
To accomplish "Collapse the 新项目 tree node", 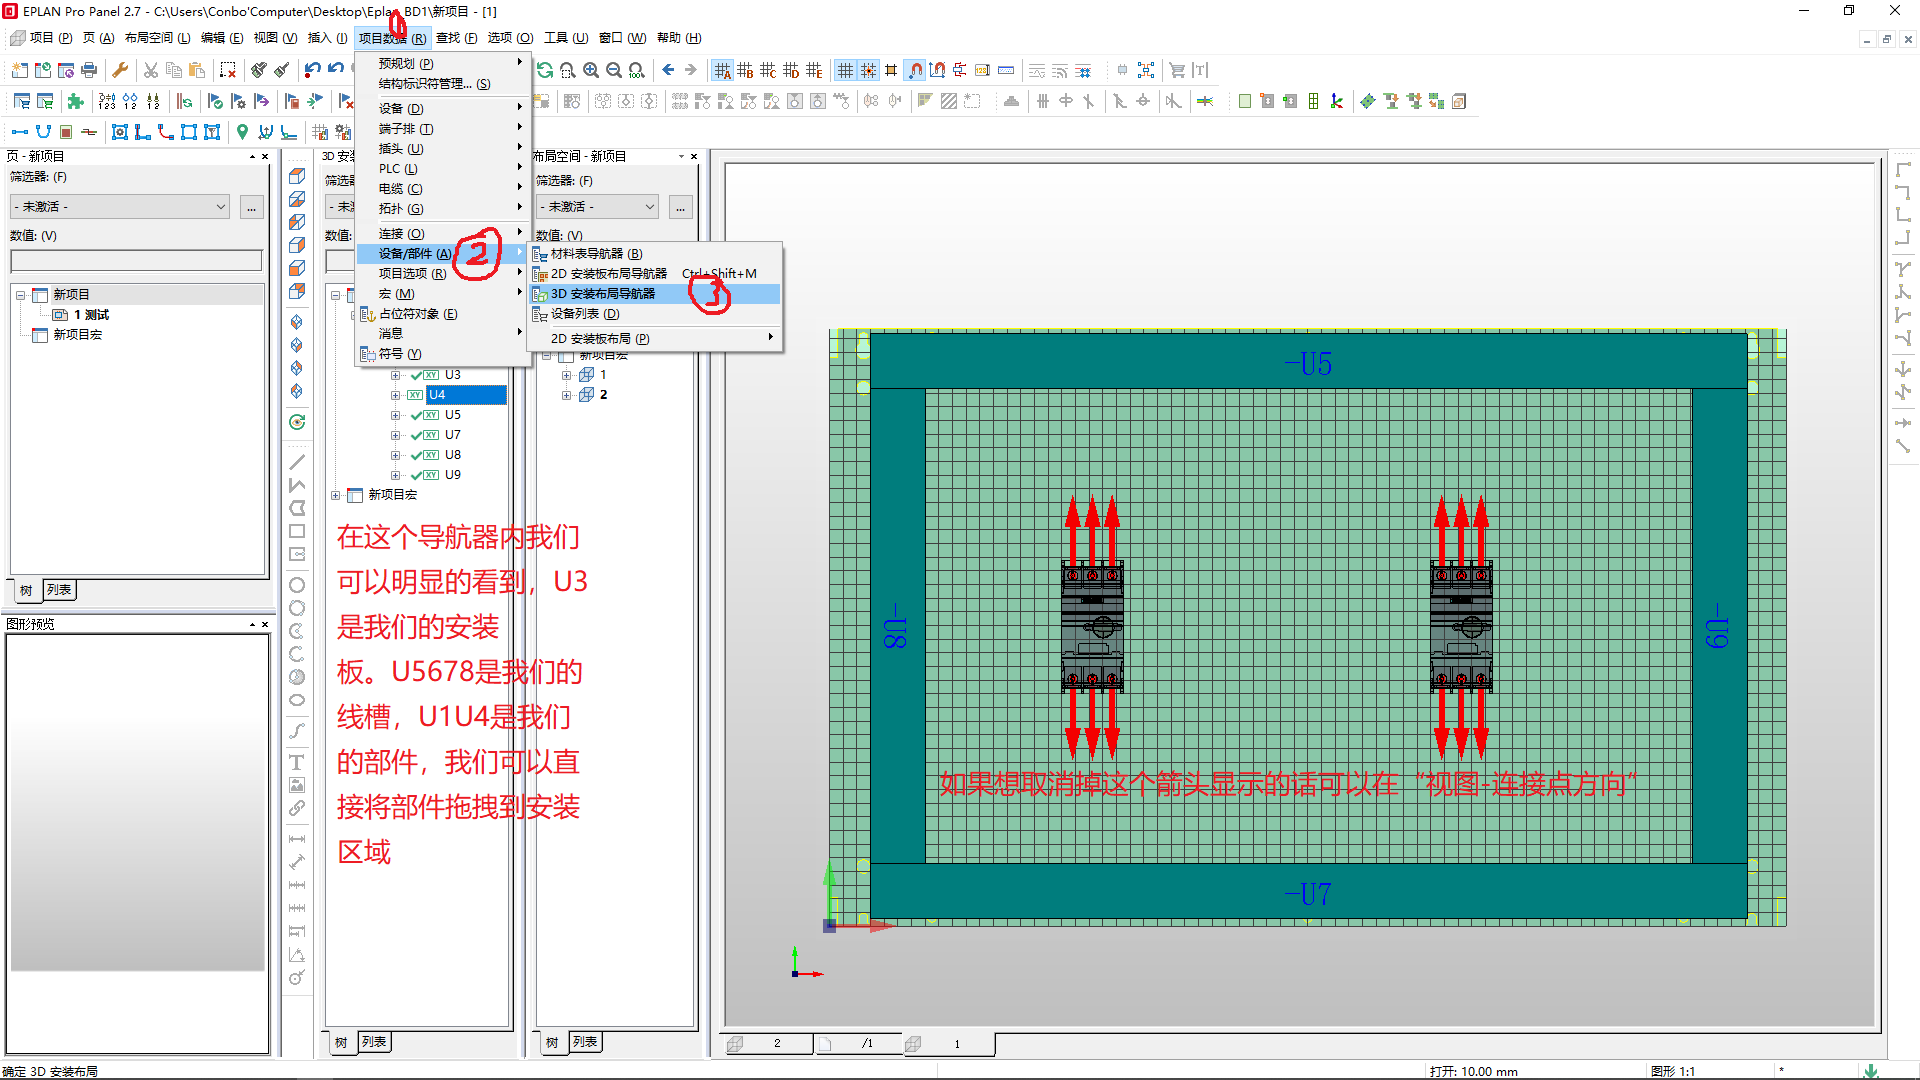I will click(22, 293).
